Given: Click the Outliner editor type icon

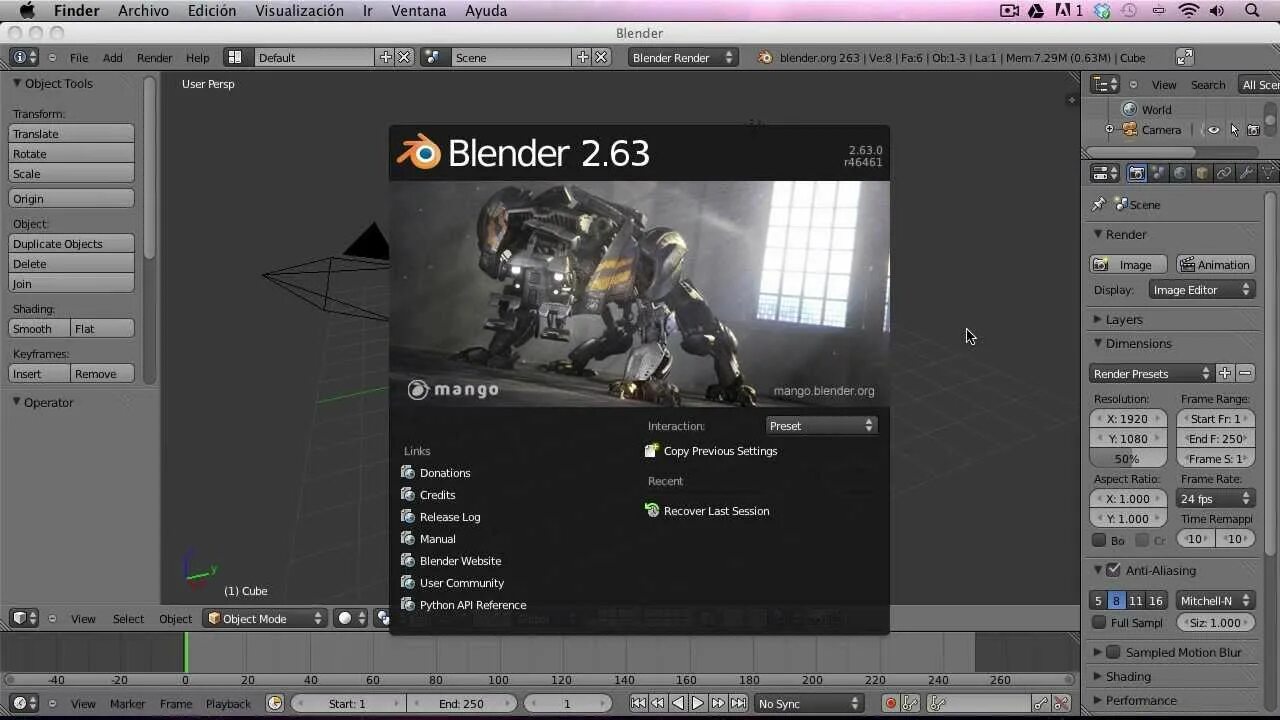Looking at the screenshot, I should coord(1105,85).
